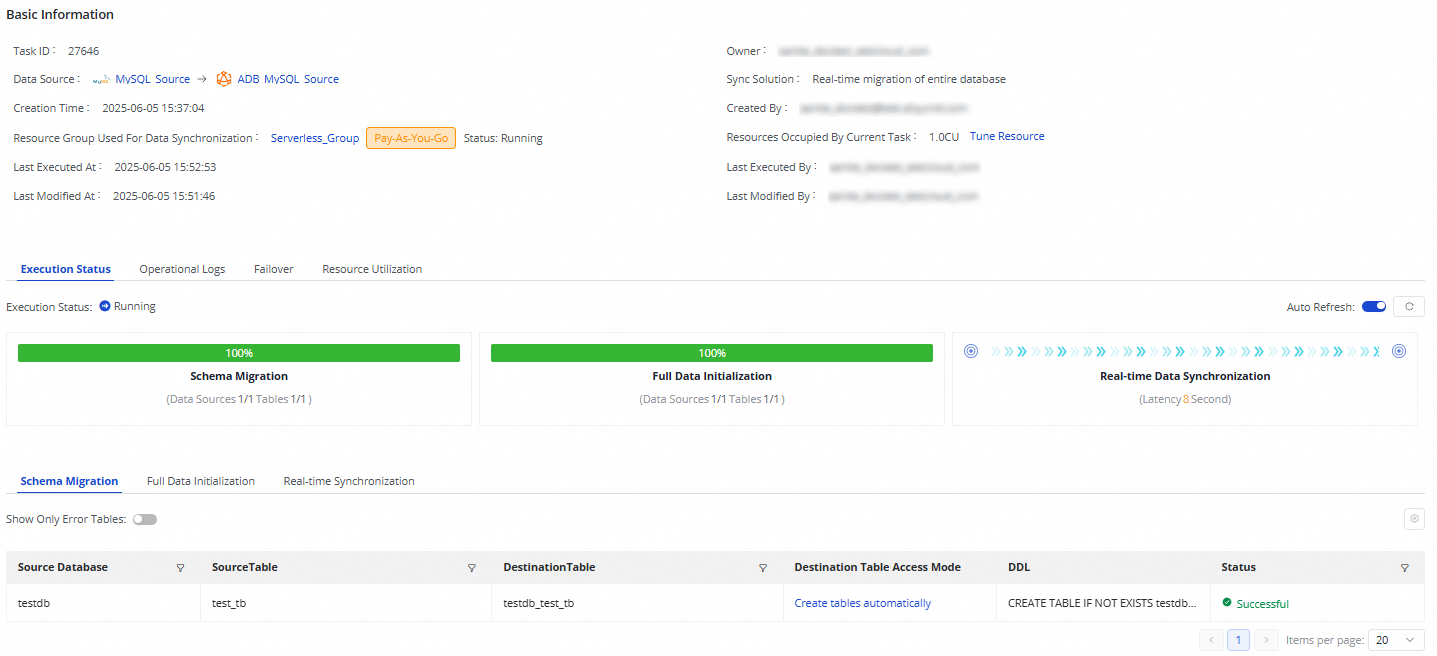Go to next page arrow
Screen dimensions: 1437x656
tap(1267, 640)
